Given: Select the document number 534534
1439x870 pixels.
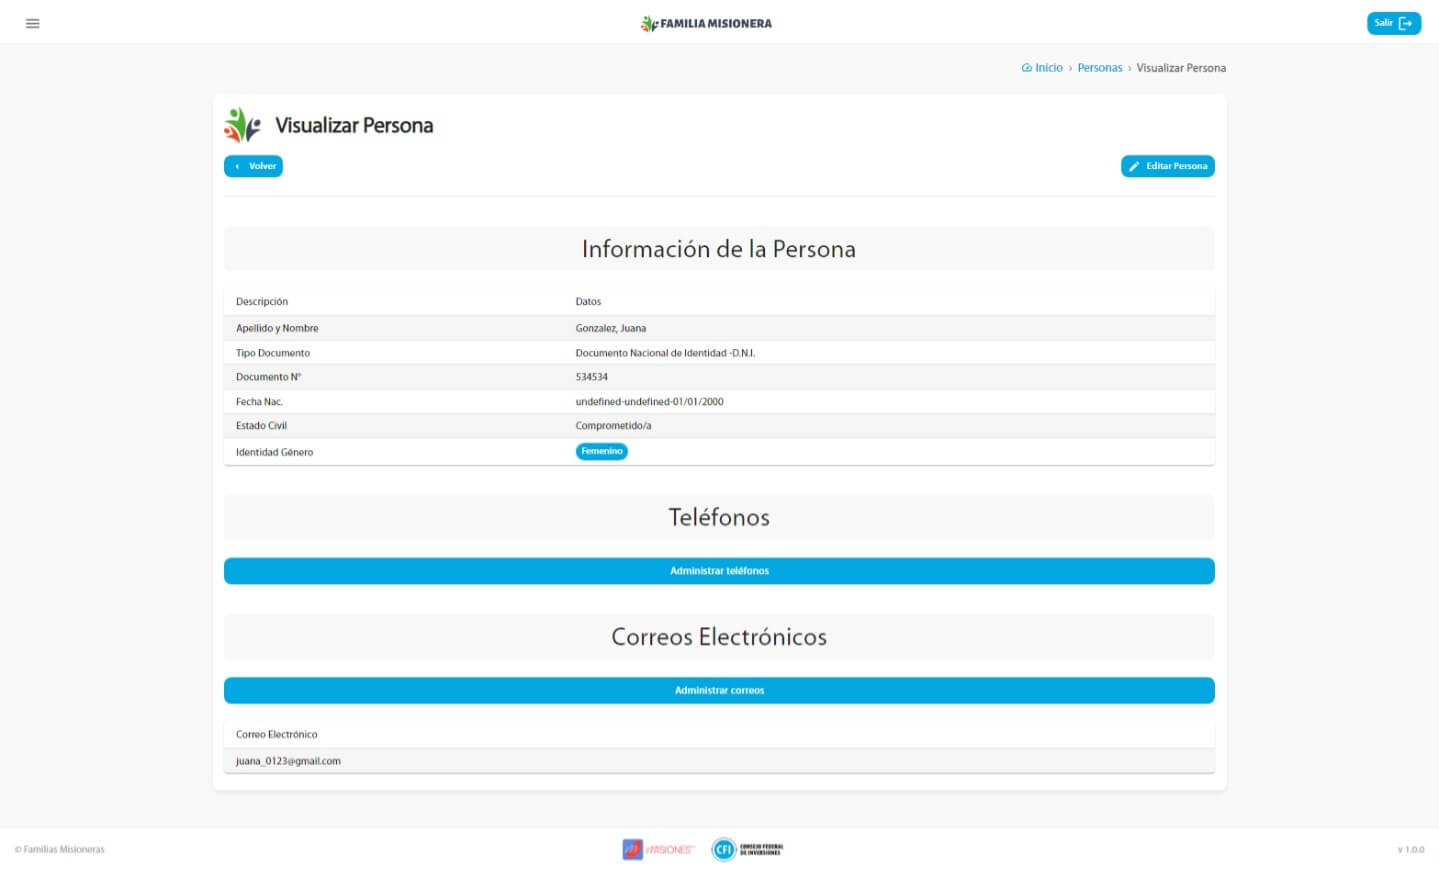Looking at the screenshot, I should coord(591,377).
